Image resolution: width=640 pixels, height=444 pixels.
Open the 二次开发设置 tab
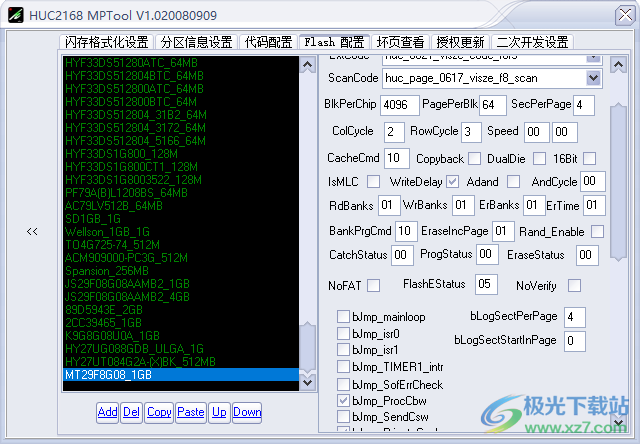point(532,42)
